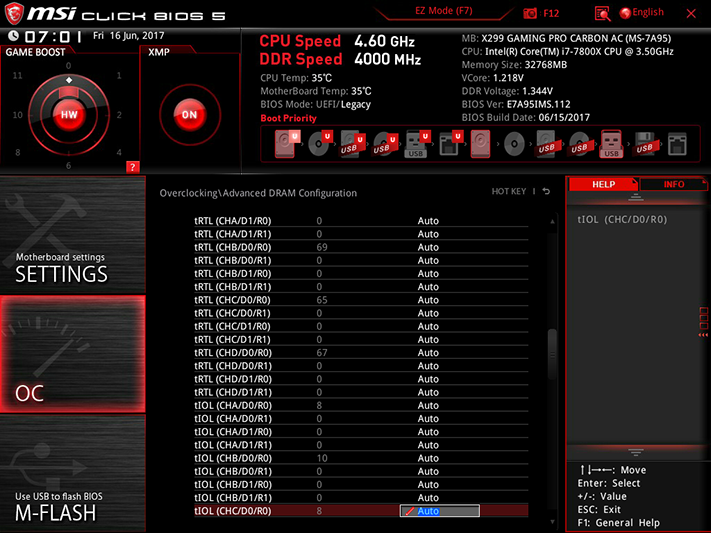Click the date Fri 16 Jun, 2017
This screenshot has height=533, width=711.
[x=129, y=35]
